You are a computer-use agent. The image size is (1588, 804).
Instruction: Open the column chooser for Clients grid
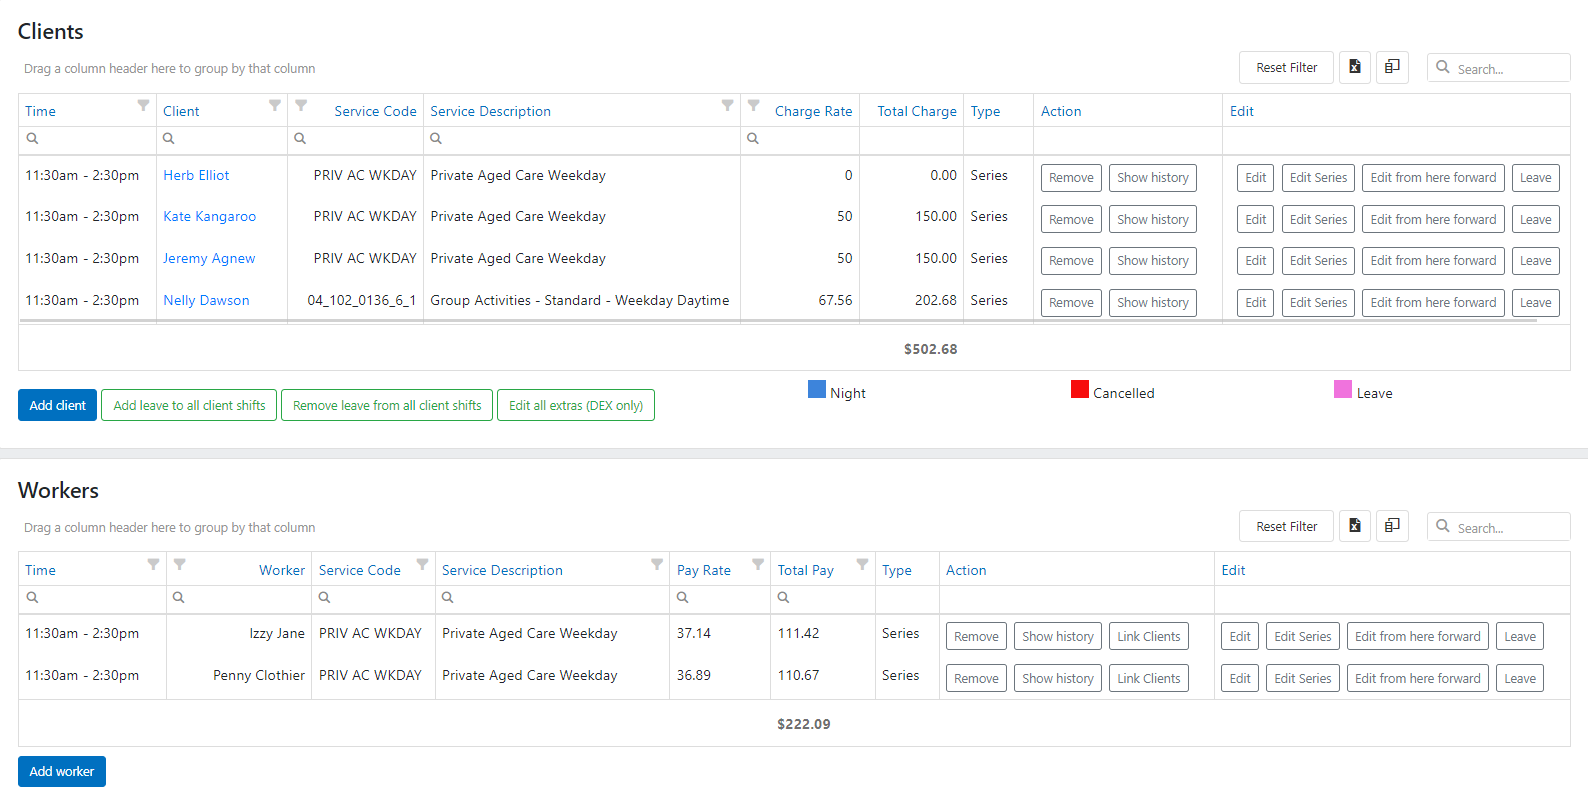point(1392,67)
